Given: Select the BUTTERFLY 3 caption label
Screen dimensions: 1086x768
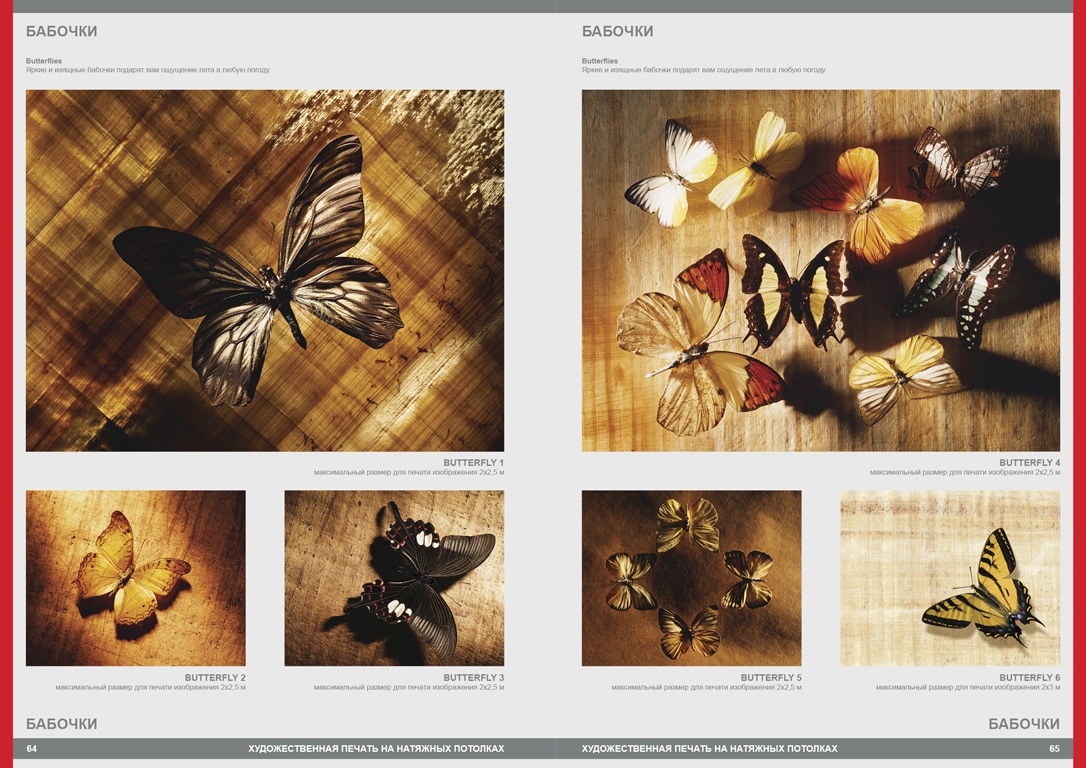Looking at the screenshot, I should (x=473, y=678).
